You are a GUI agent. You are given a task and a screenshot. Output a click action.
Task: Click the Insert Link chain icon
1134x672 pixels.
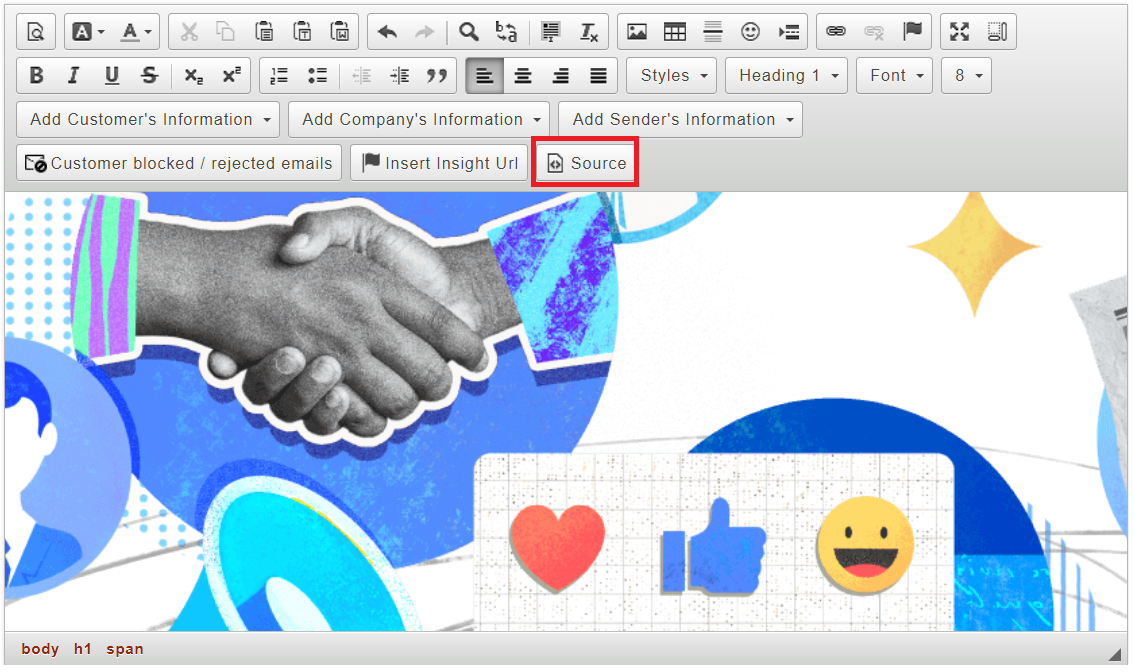click(836, 32)
